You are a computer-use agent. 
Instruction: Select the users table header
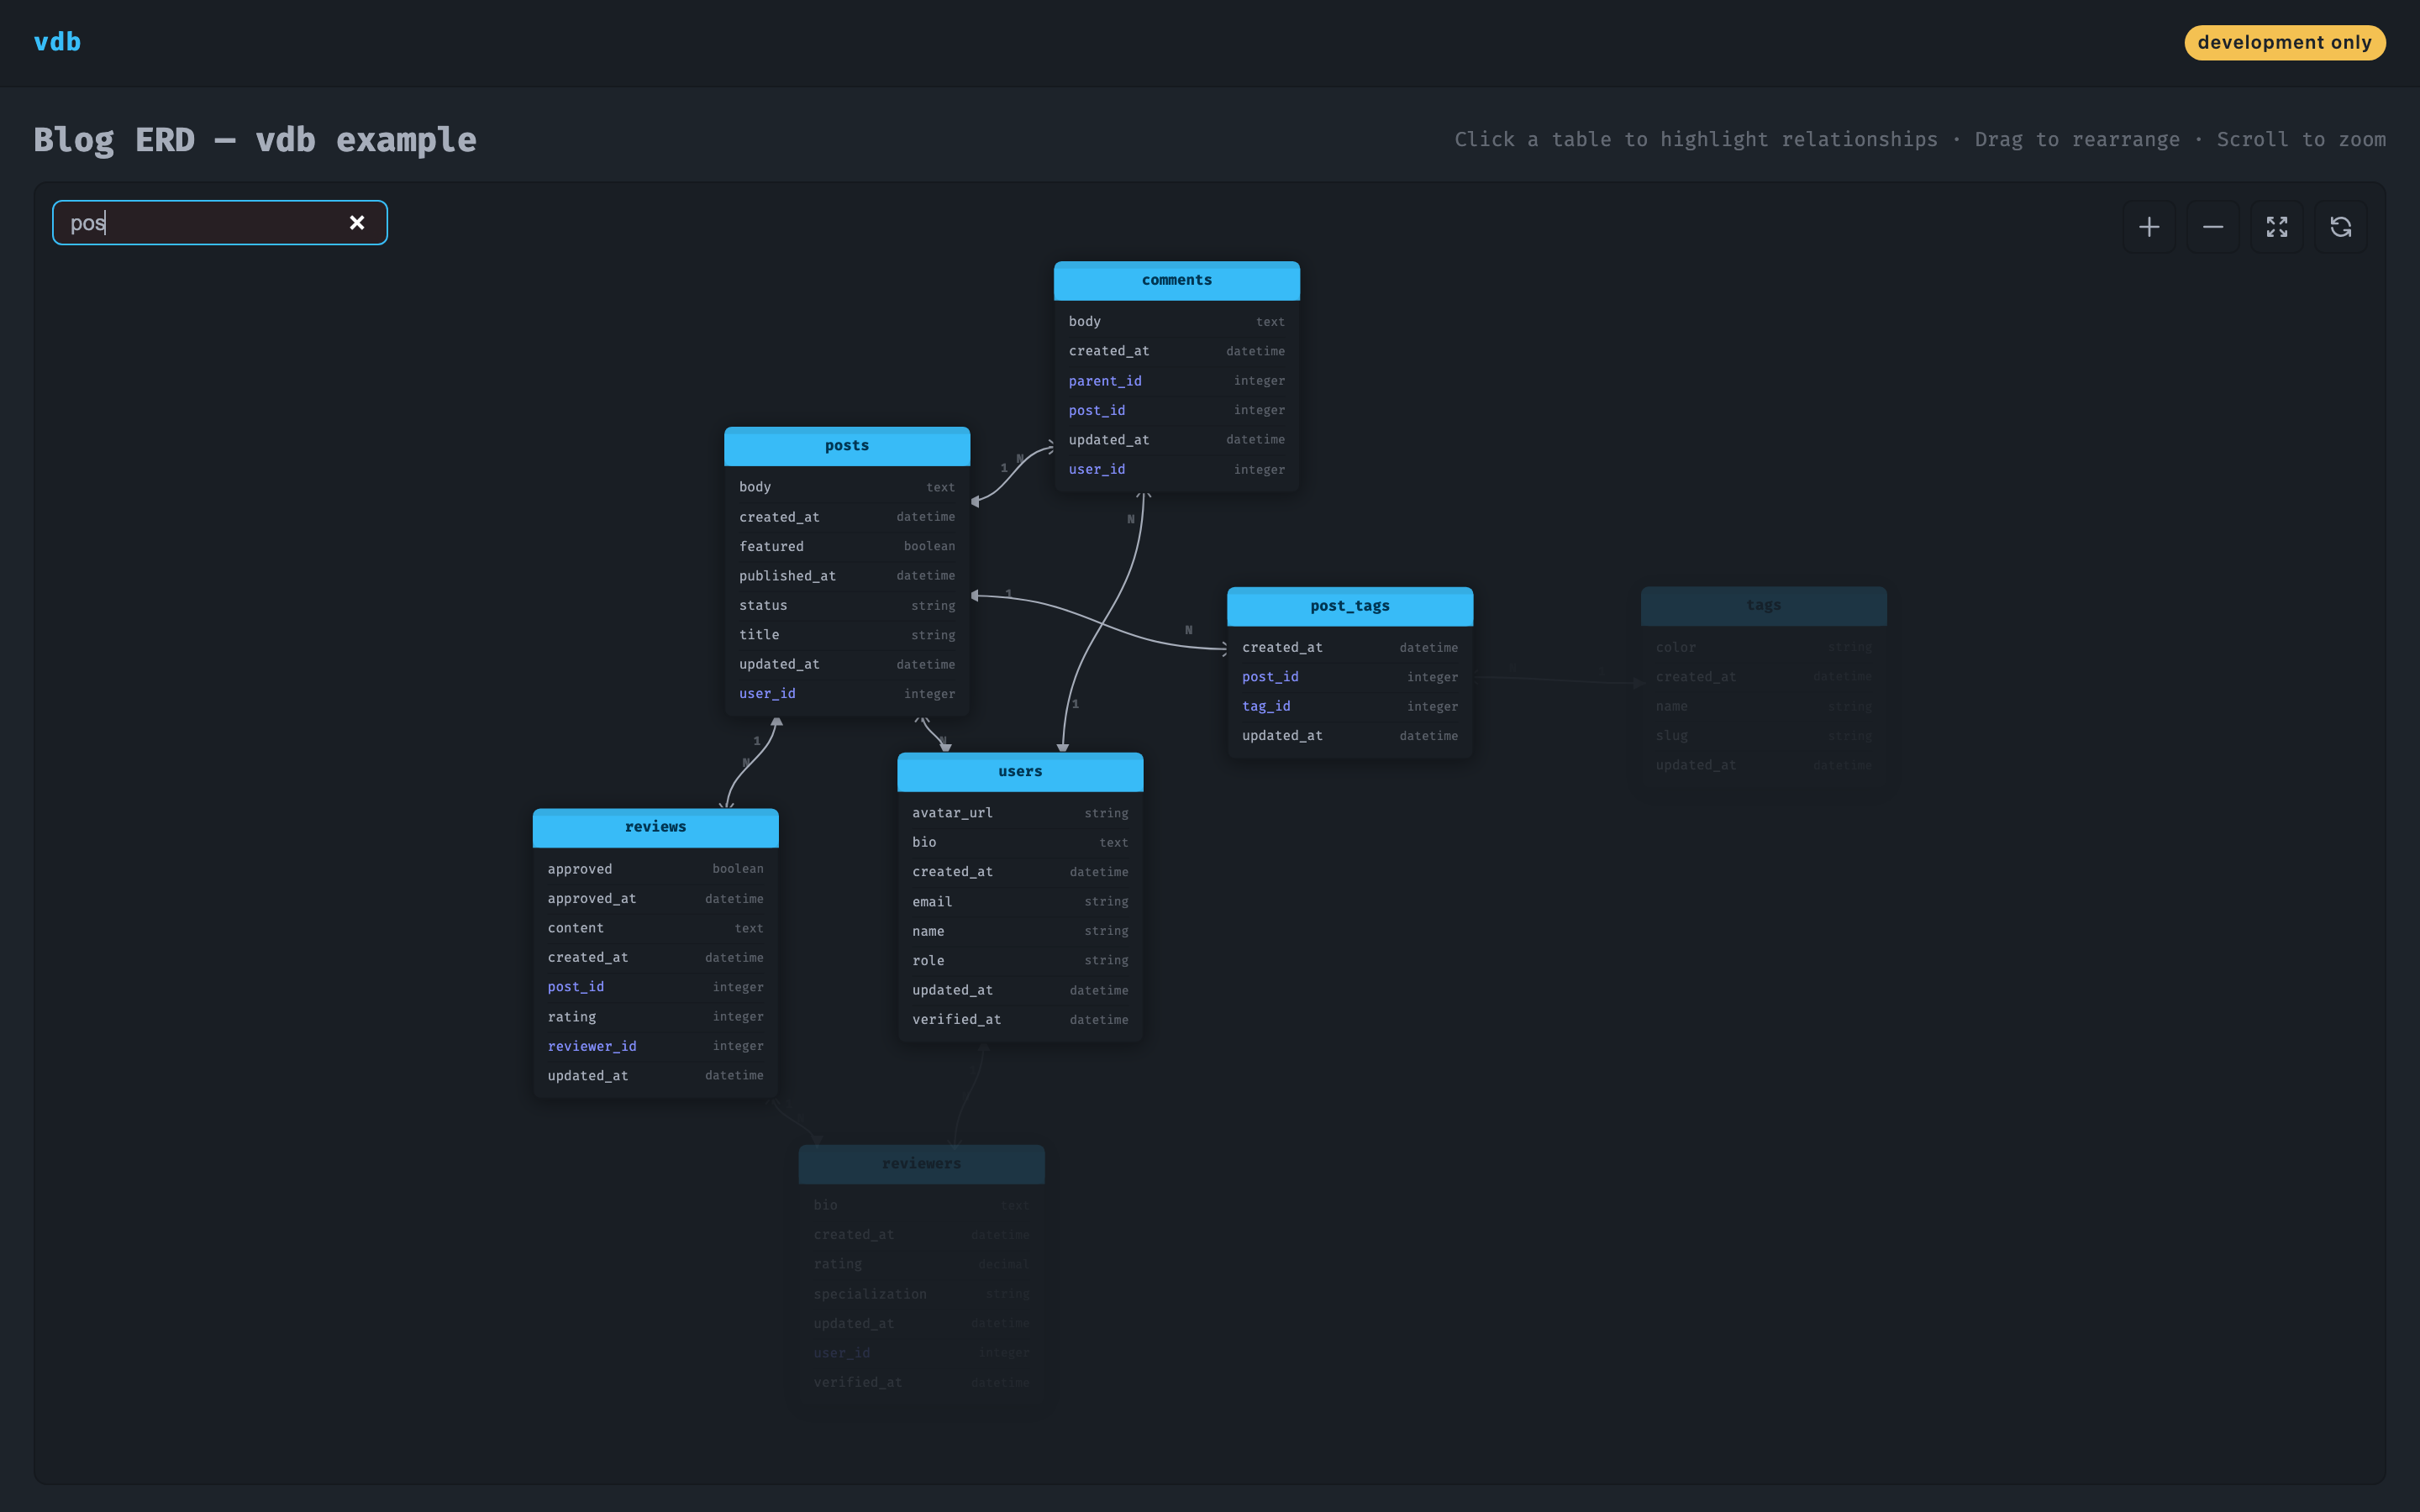1019,771
